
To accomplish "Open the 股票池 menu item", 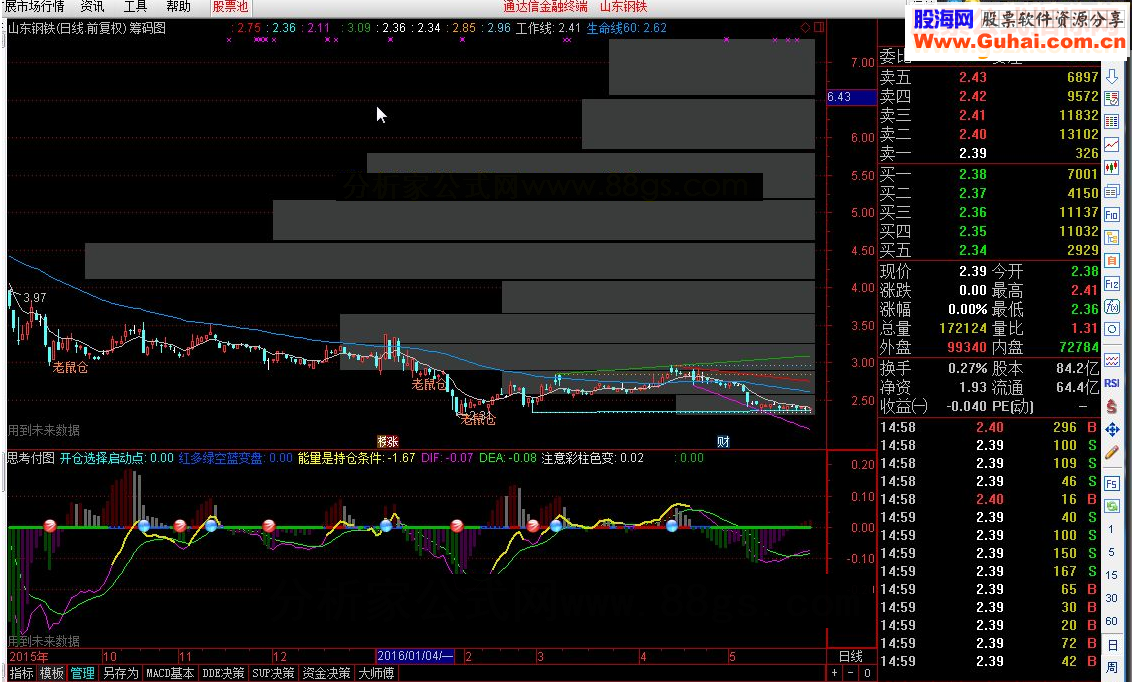I will click(x=230, y=6).
